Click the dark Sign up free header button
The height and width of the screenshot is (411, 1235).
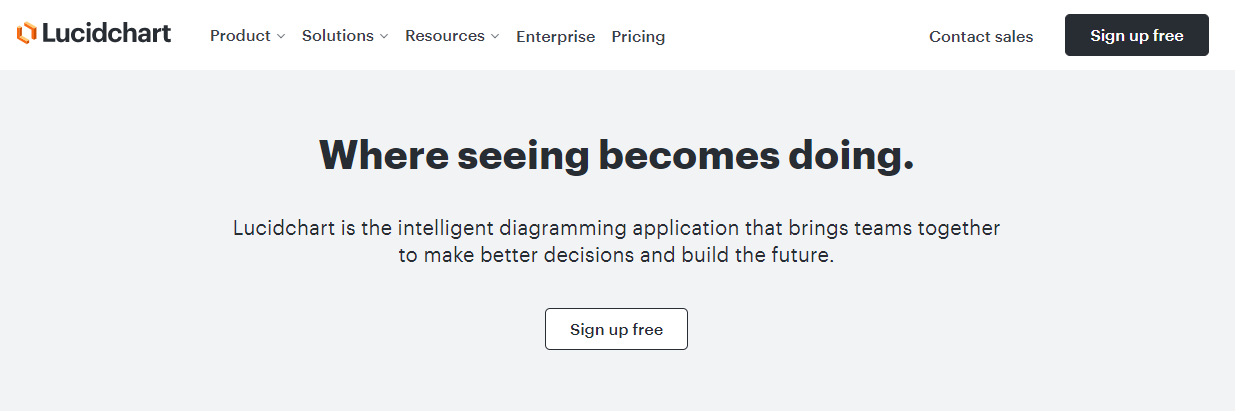[1136, 35]
